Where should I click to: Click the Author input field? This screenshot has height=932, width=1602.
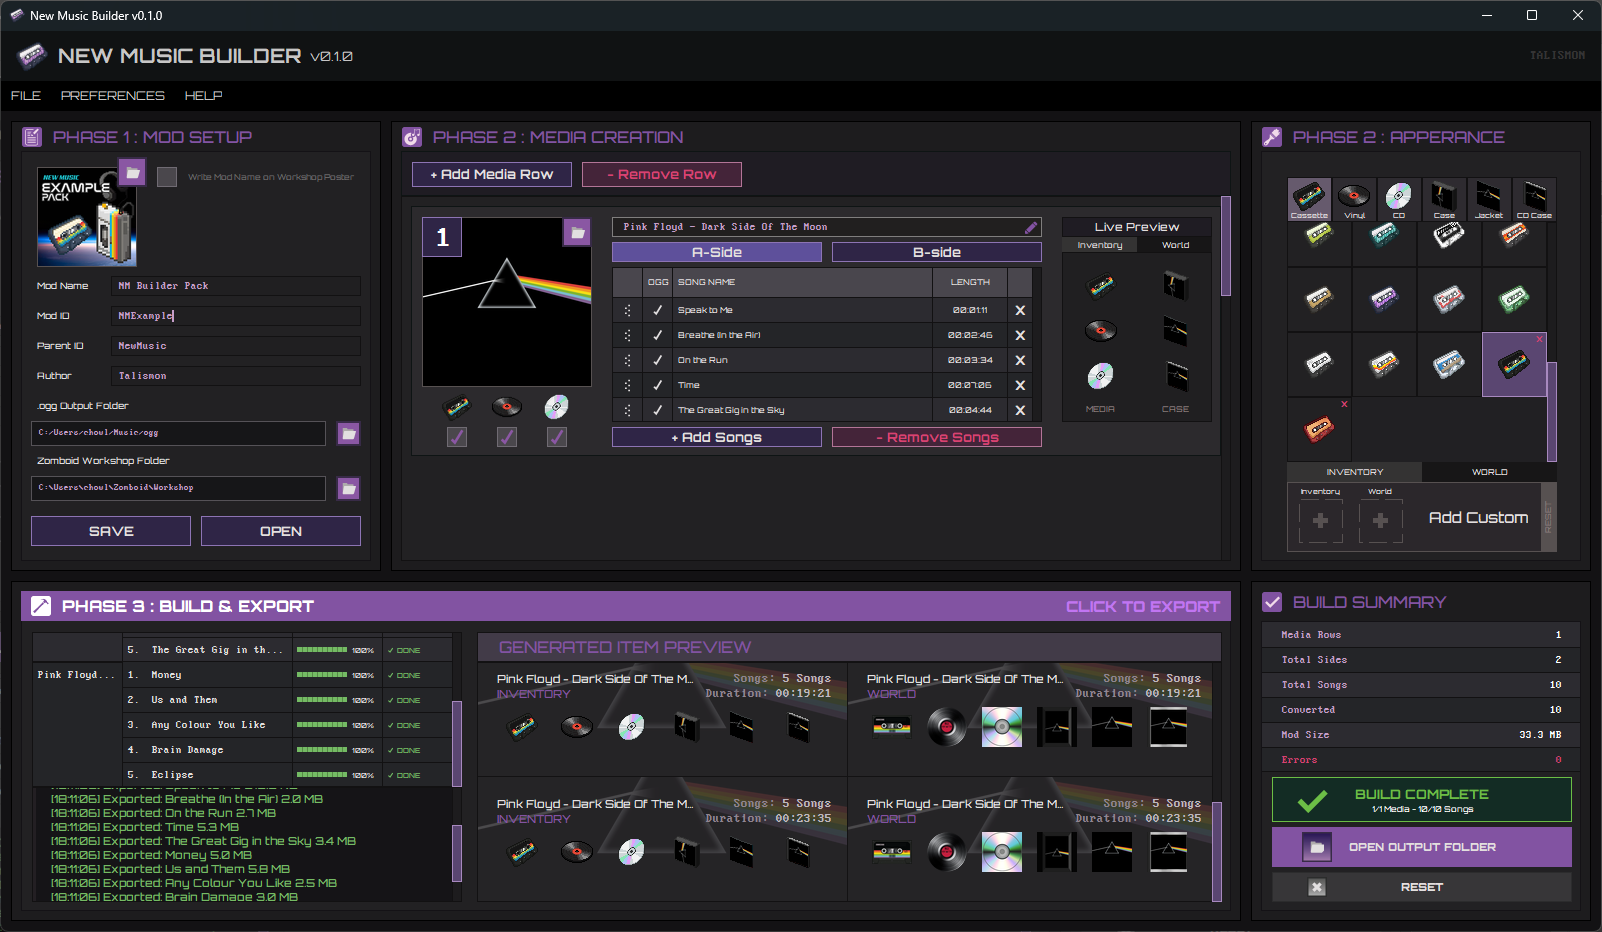point(236,376)
